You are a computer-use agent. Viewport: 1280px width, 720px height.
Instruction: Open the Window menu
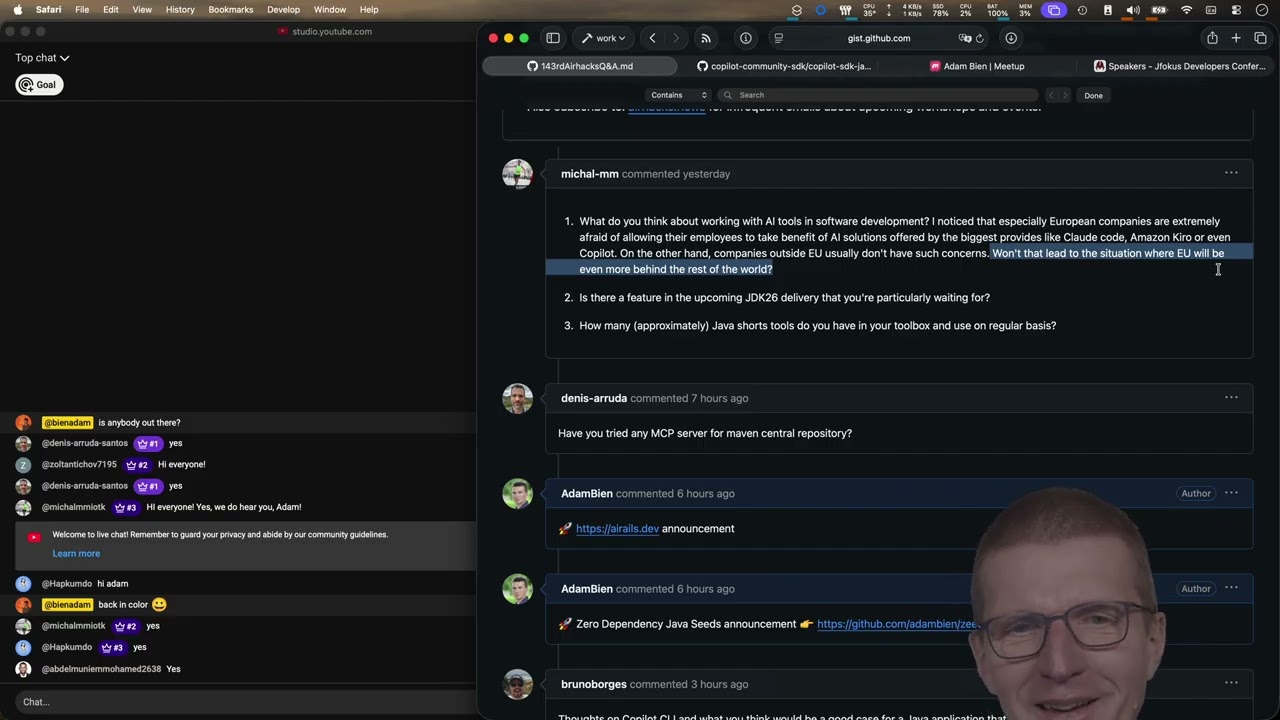tap(330, 9)
